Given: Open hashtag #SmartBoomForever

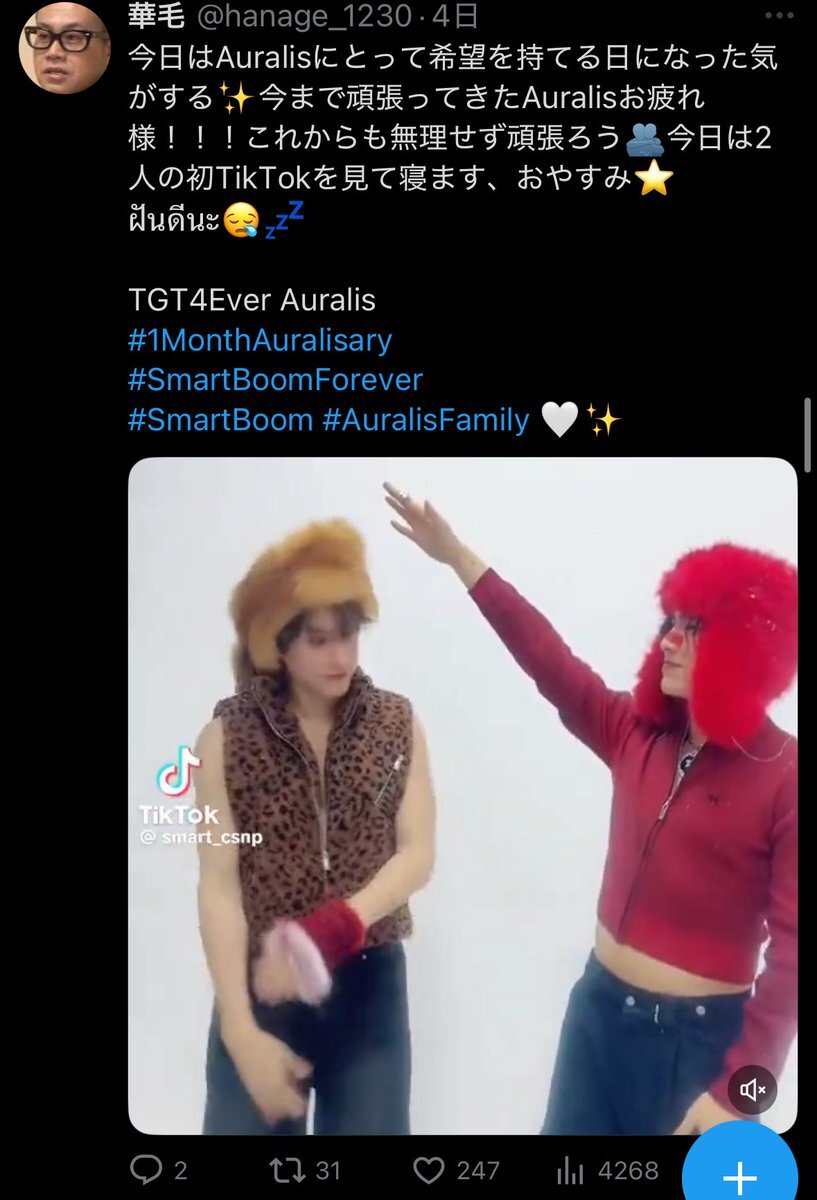Looking at the screenshot, I should tap(275, 380).
